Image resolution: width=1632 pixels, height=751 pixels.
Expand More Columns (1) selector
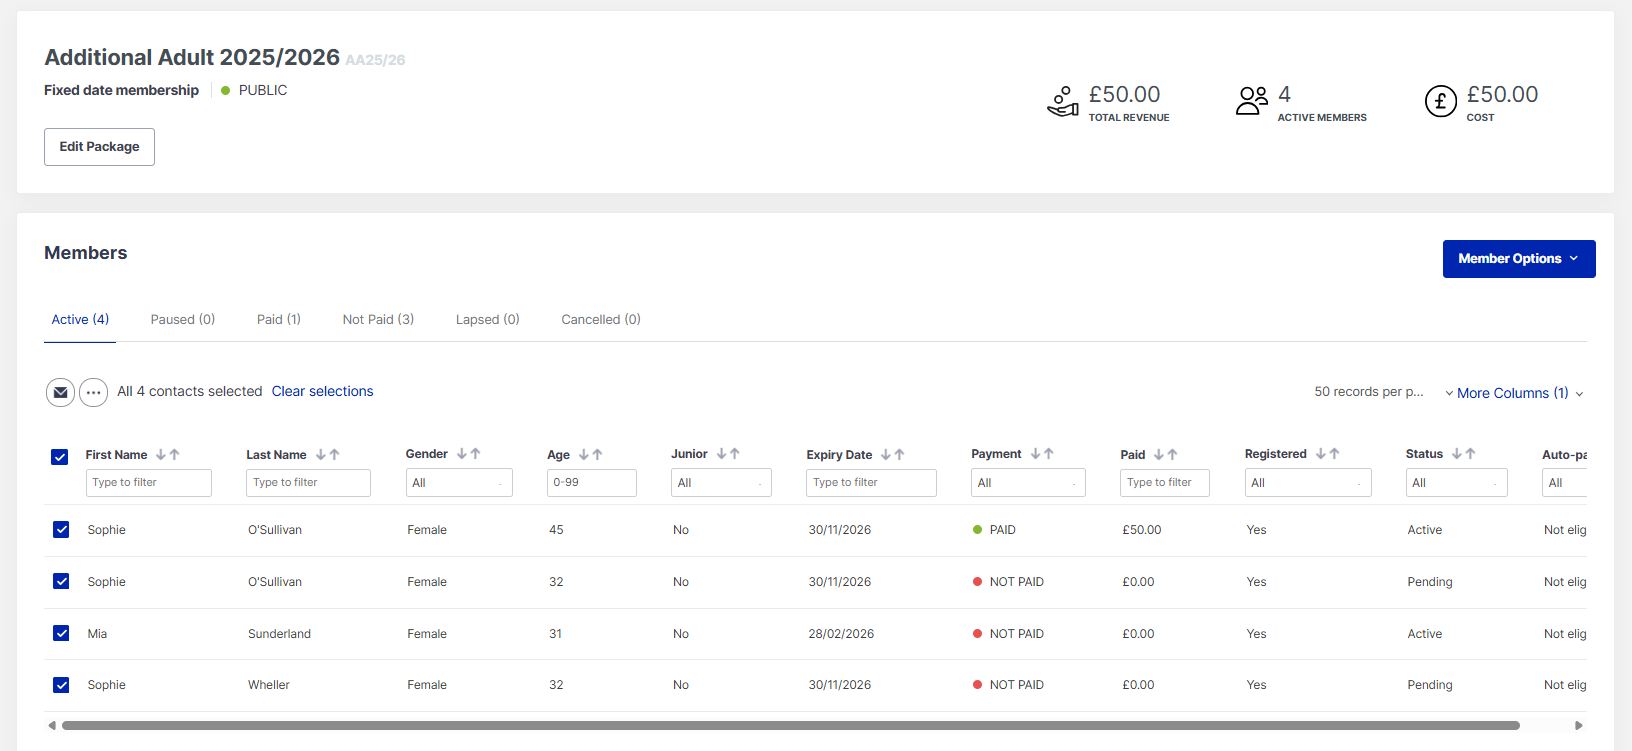(1513, 393)
